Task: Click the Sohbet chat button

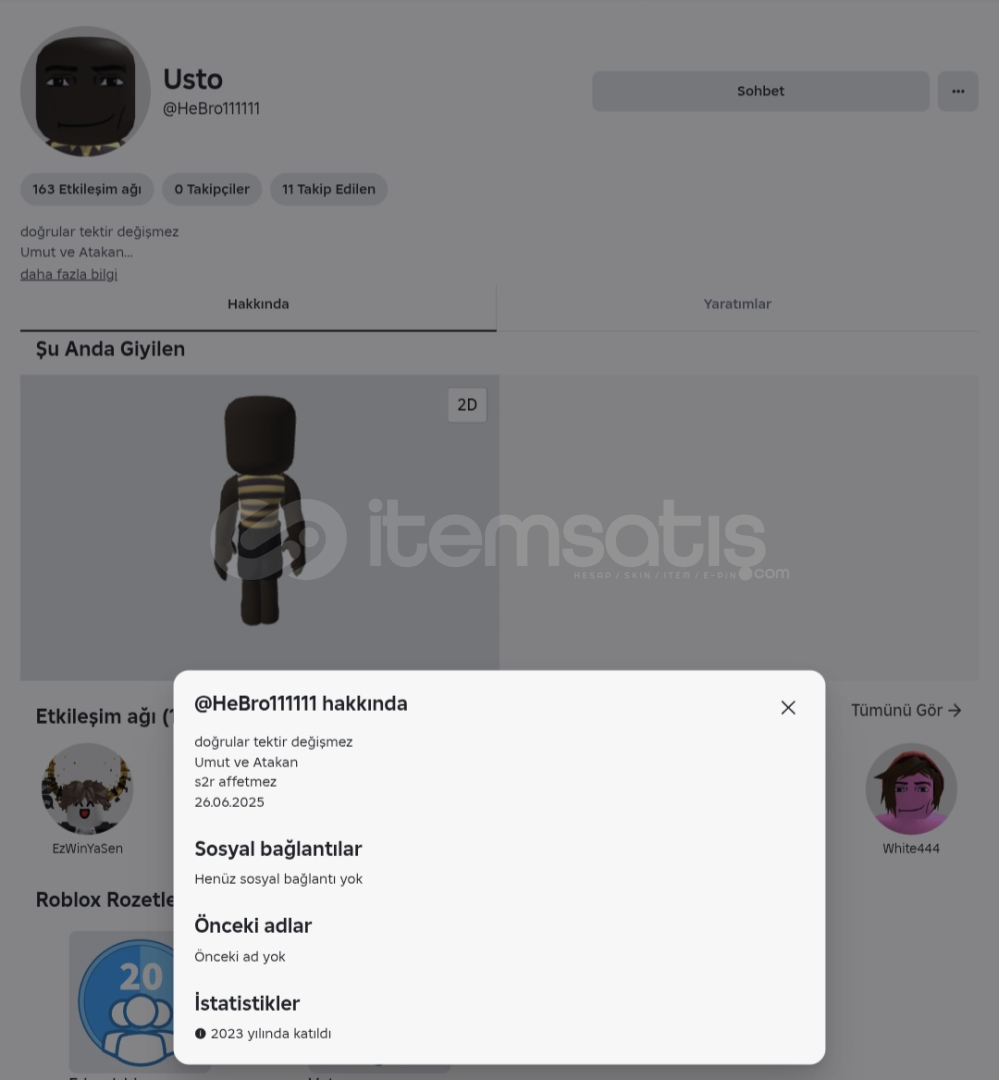Action: (761, 91)
